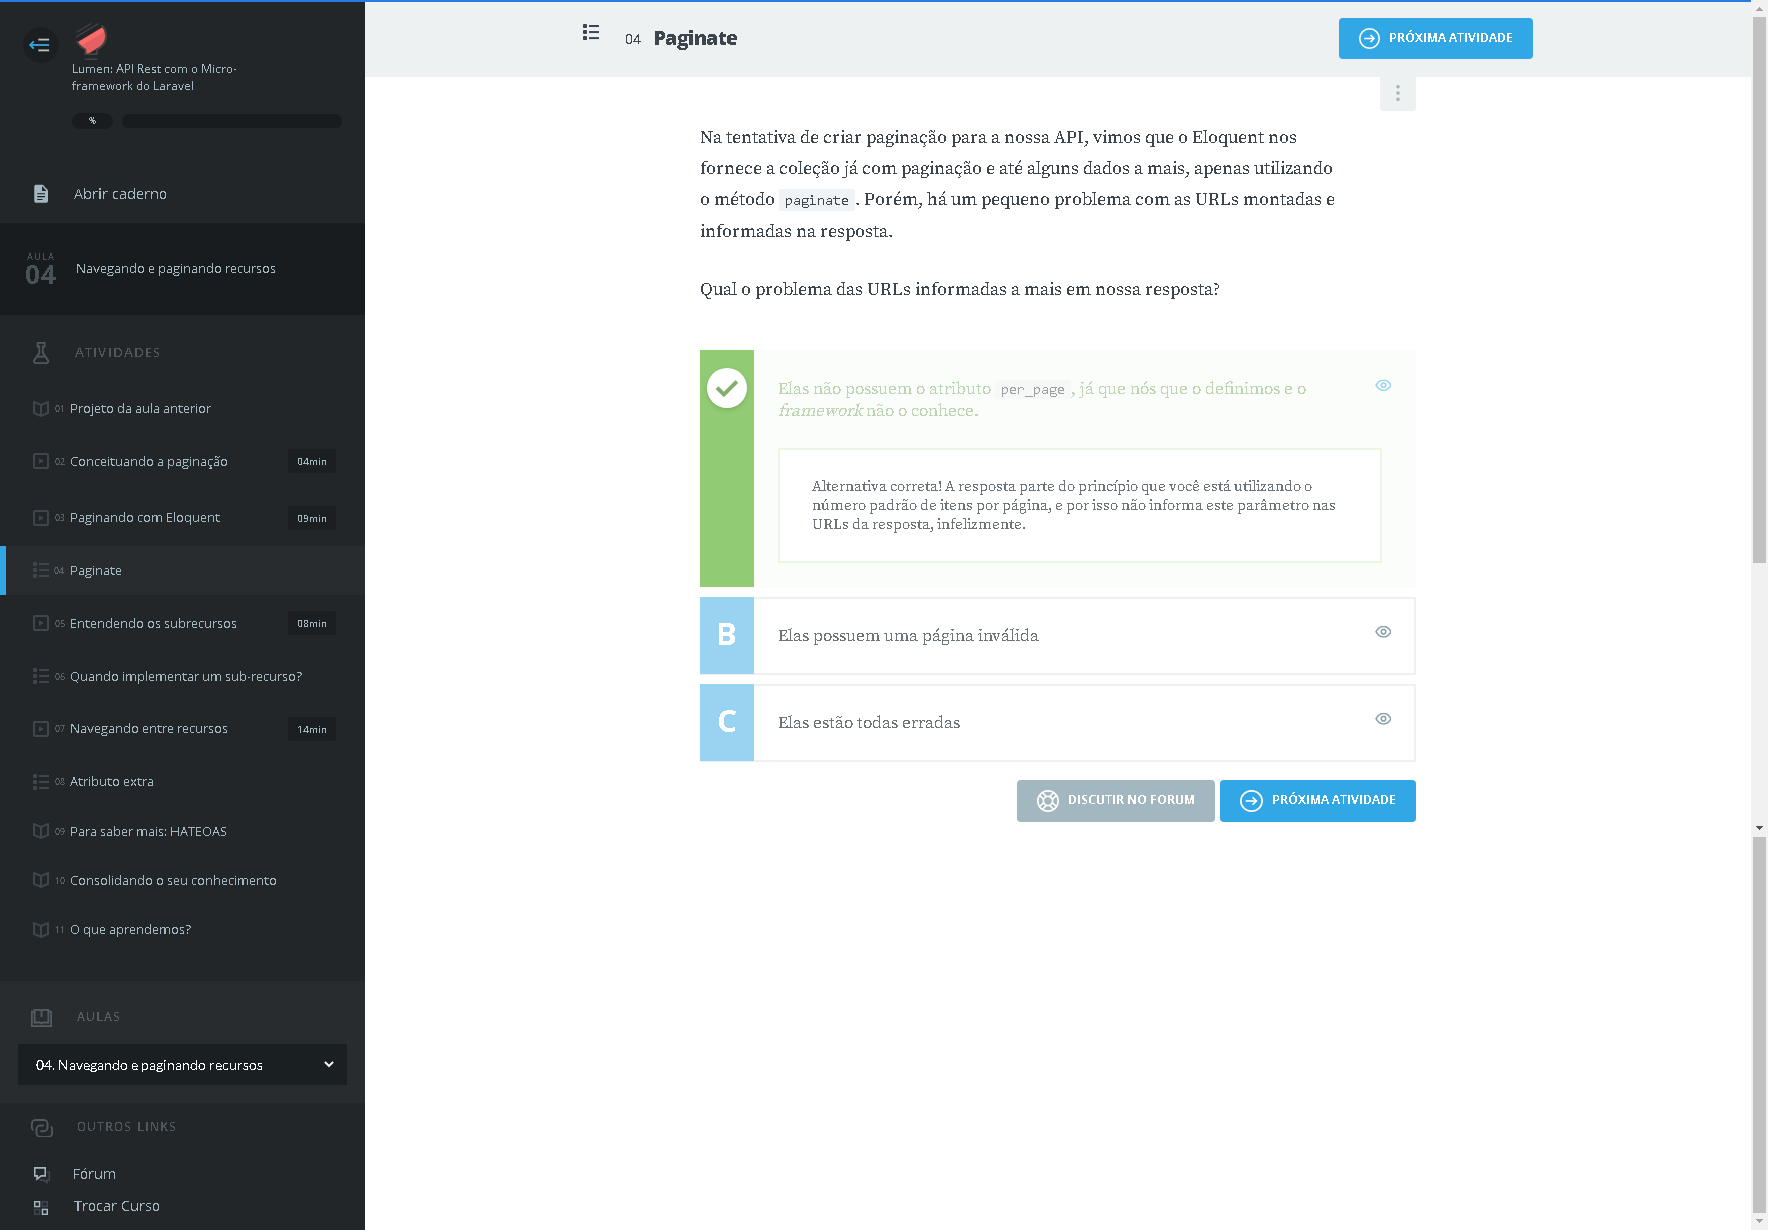Click the course progress bar
Viewport: 1768px width, 1230px height.
(231, 121)
